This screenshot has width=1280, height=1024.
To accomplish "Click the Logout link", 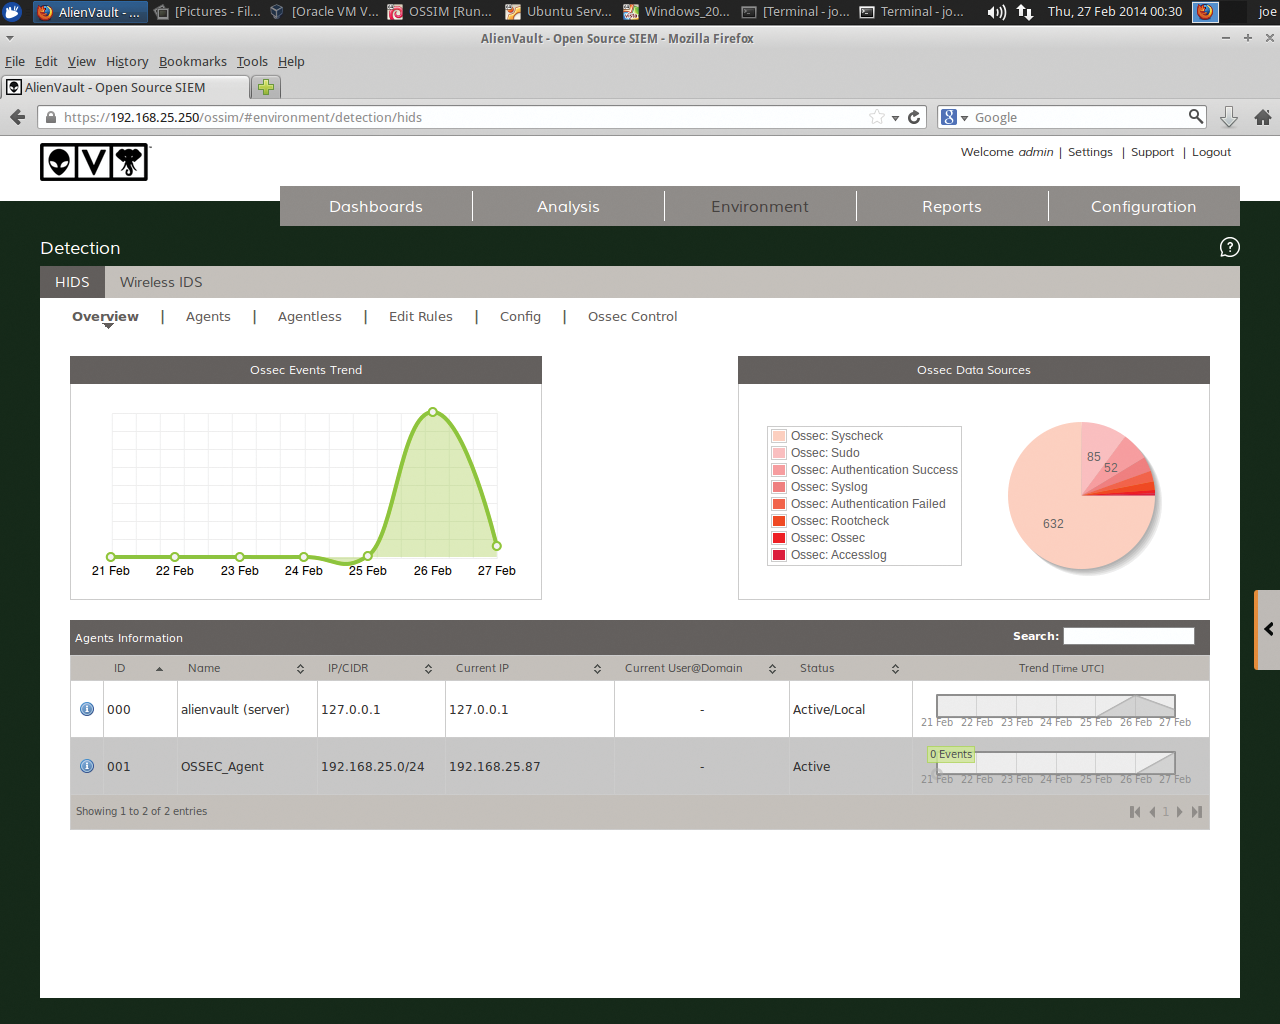I will tap(1211, 152).
